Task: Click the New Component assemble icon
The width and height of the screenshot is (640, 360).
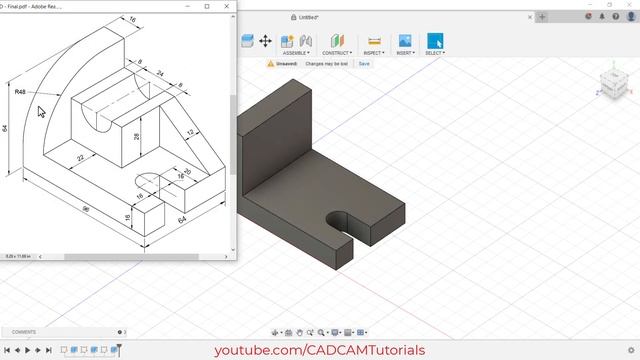Action: [287, 41]
